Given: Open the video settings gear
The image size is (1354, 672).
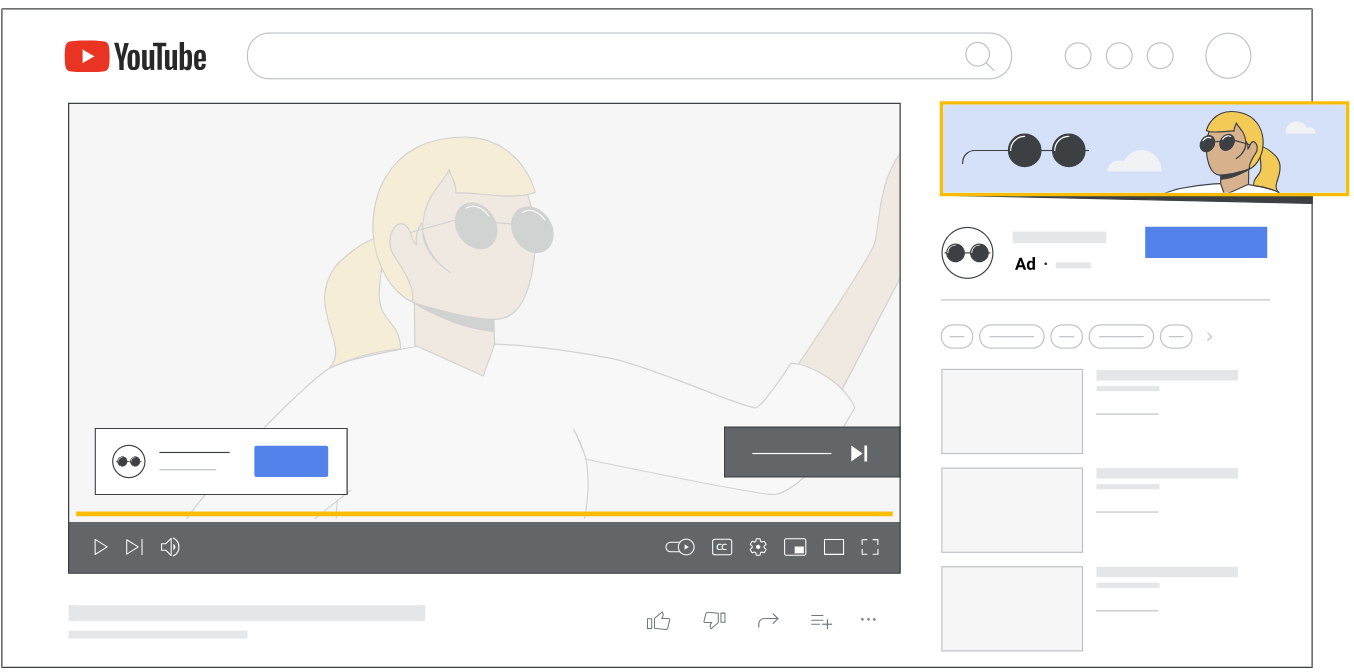Looking at the screenshot, I should coord(758,547).
